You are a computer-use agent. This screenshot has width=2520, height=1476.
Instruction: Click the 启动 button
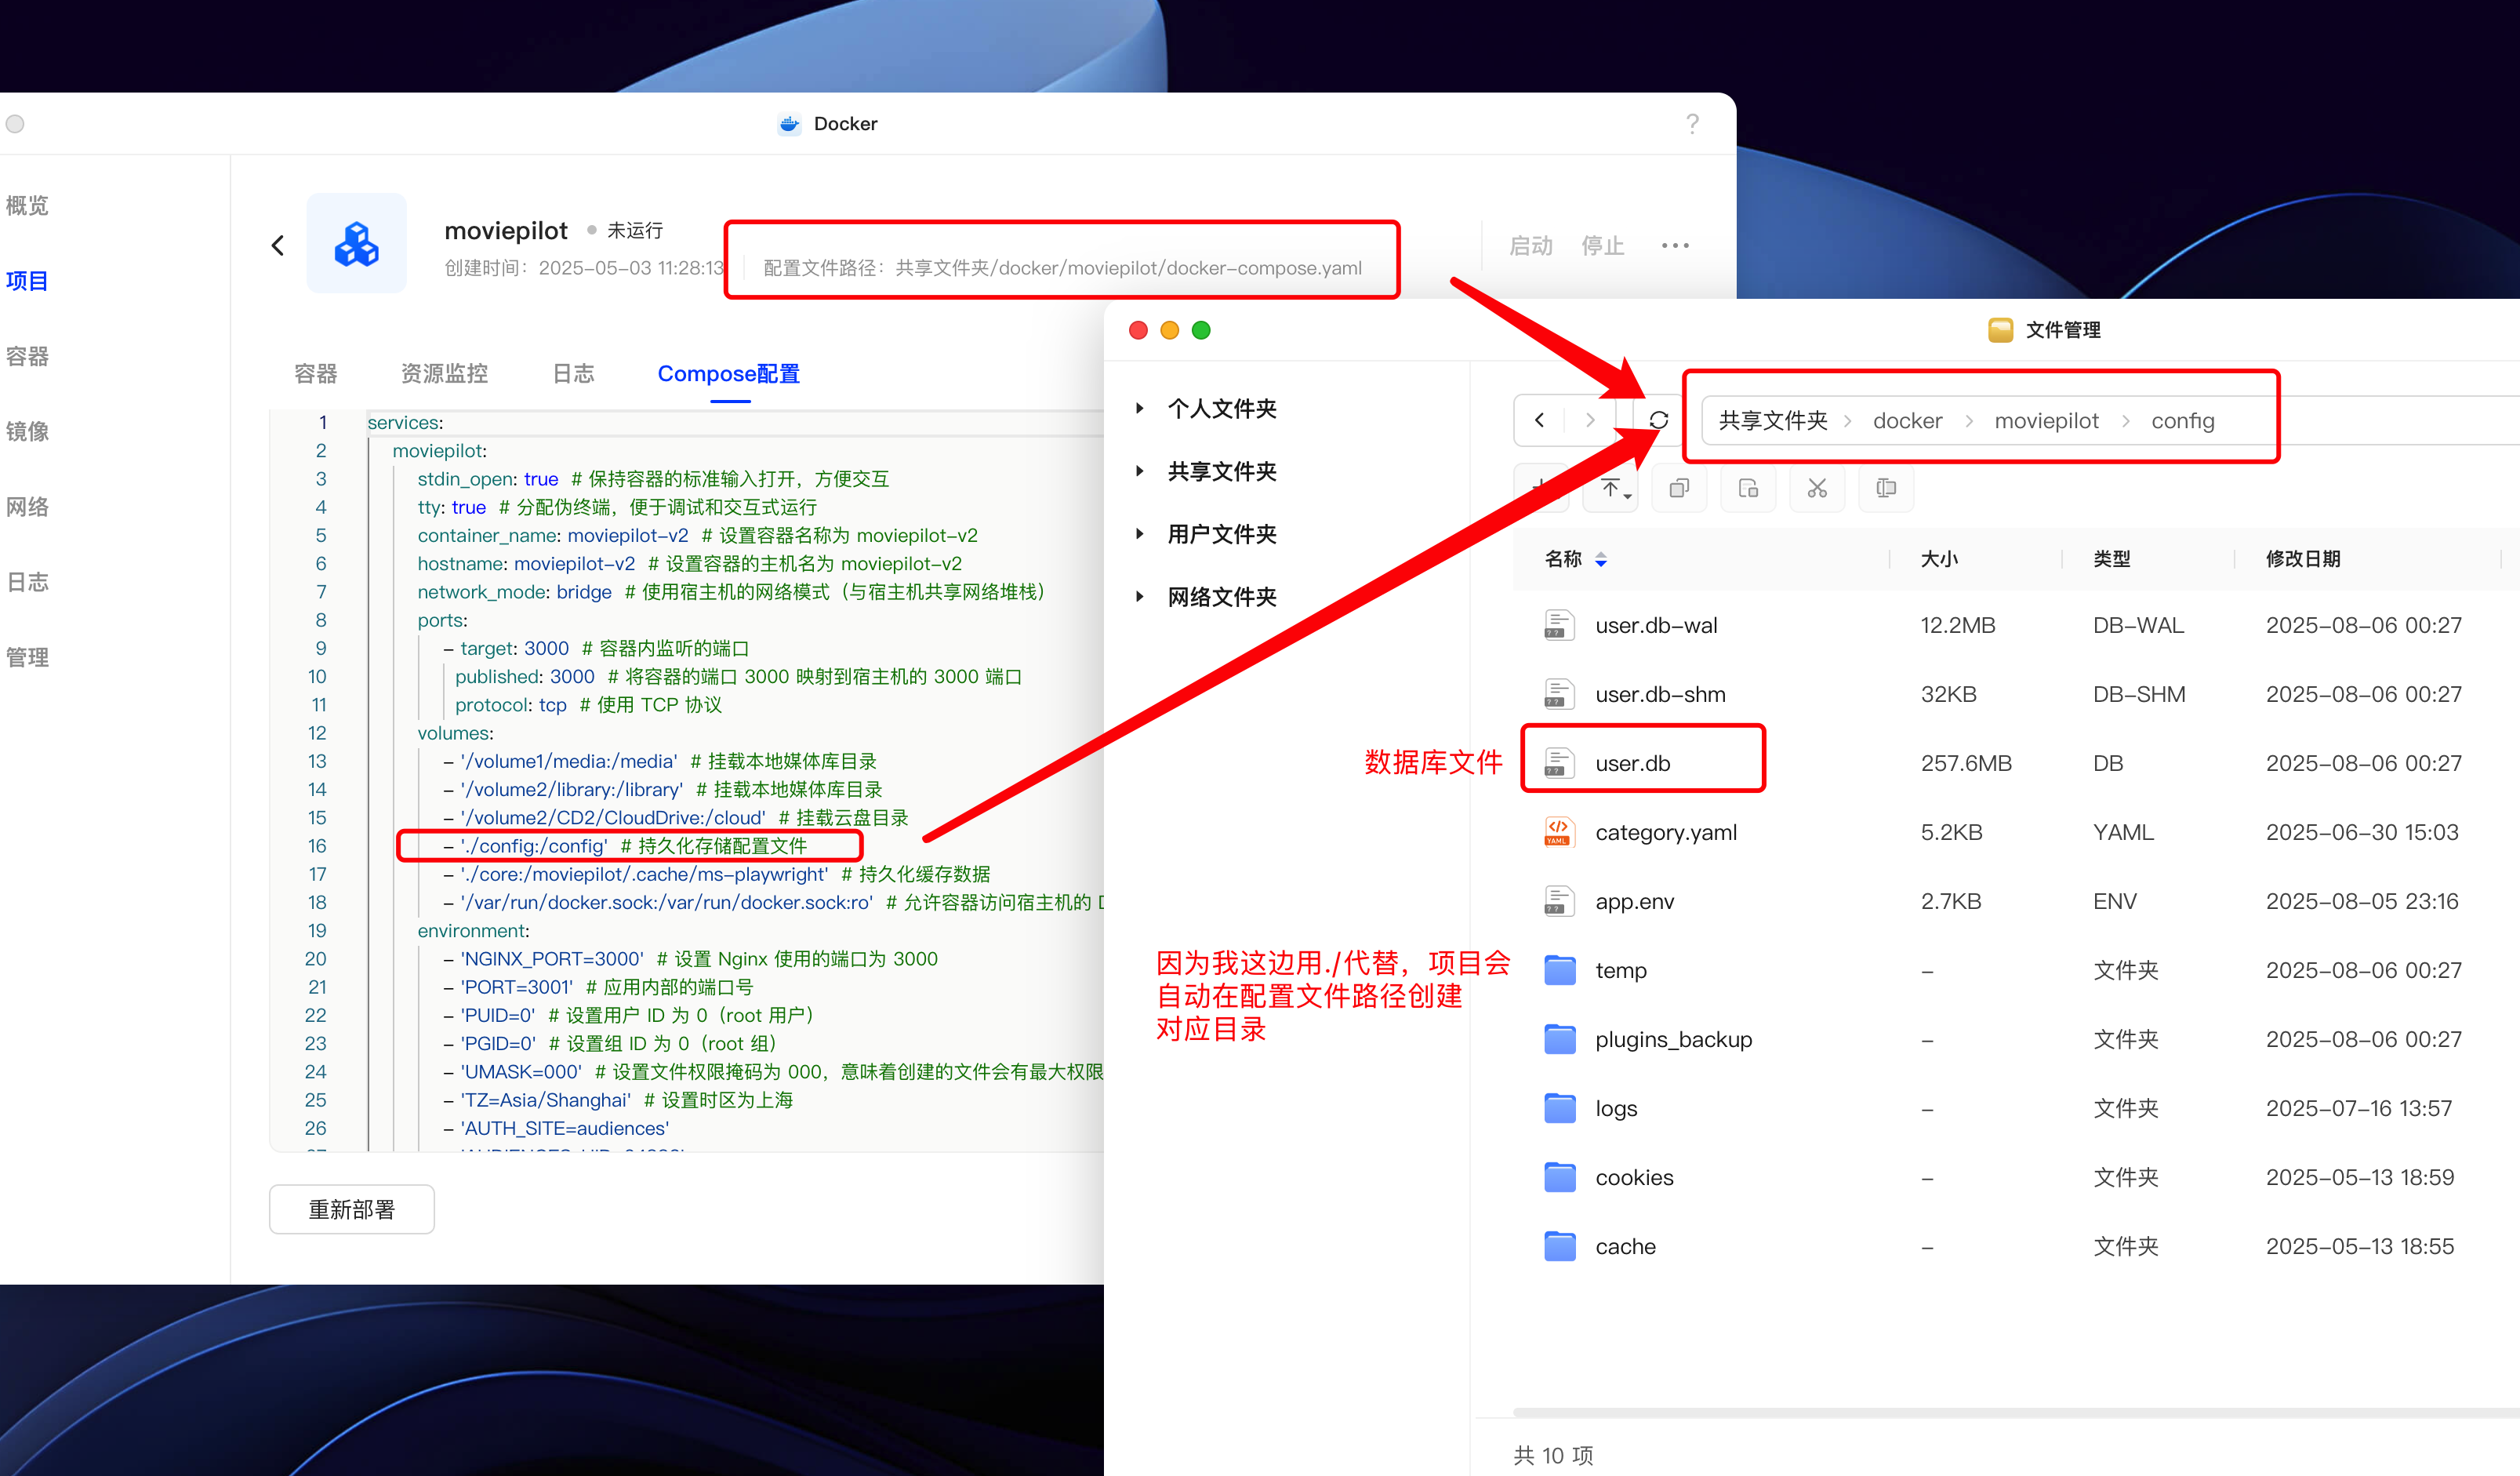coord(1531,246)
